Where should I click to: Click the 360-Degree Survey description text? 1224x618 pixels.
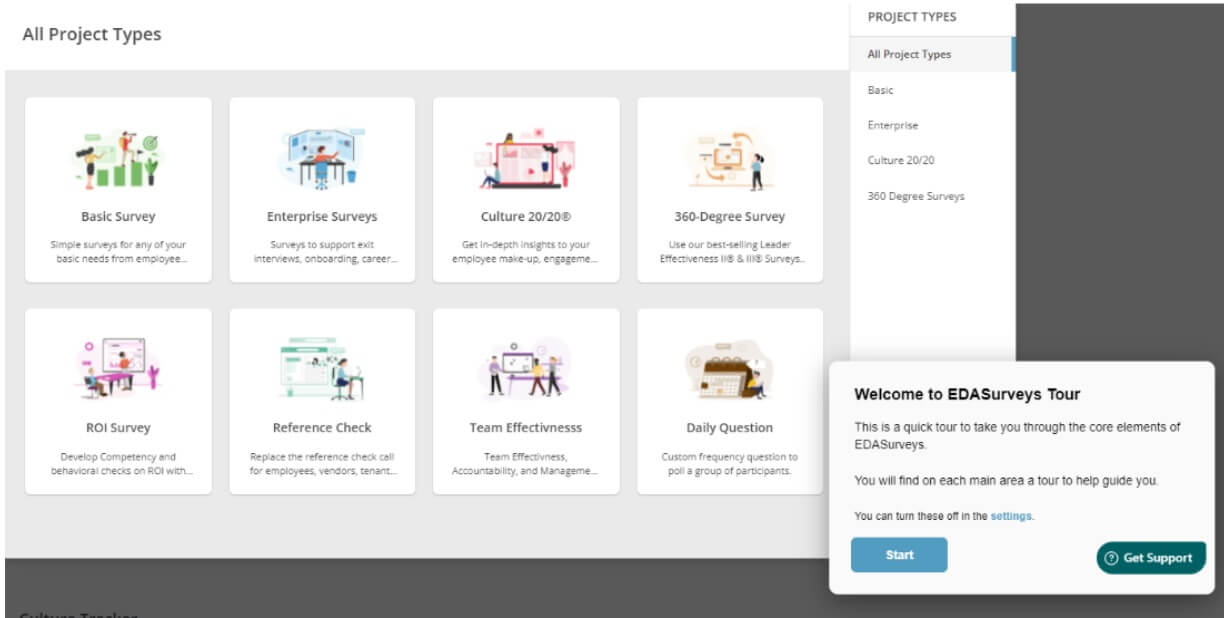coord(730,251)
